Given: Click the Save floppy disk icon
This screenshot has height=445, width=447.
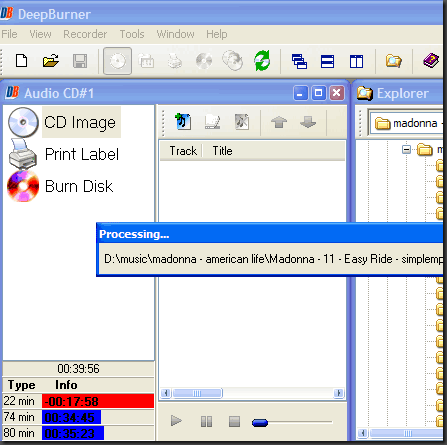Looking at the screenshot, I should point(80,61).
